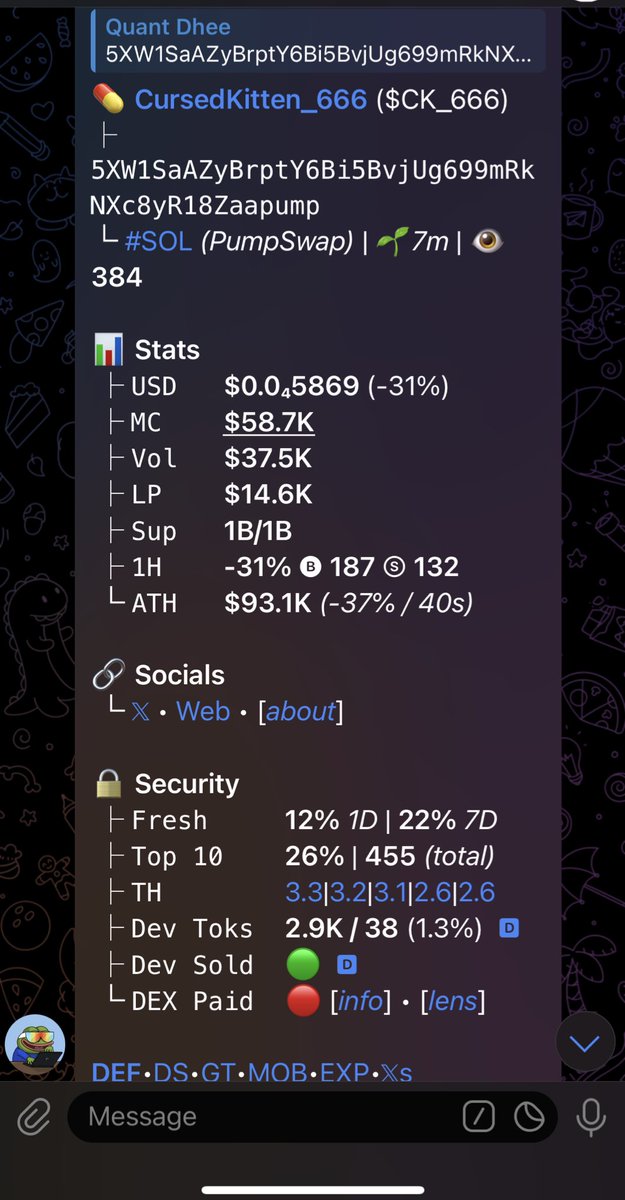Tap the blue D badge beside Dev Sold
625x1200 pixels.
347,965
